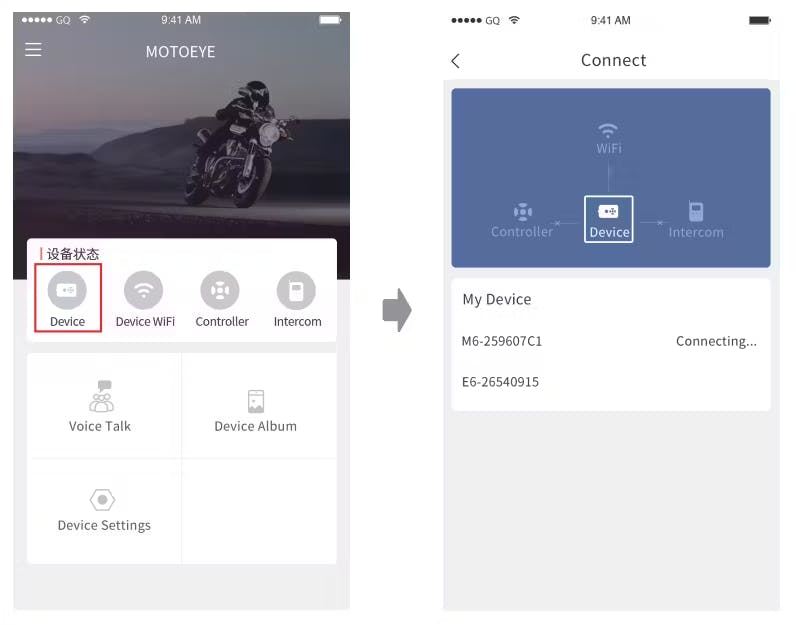Tap the Connect screen title

[613, 60]
